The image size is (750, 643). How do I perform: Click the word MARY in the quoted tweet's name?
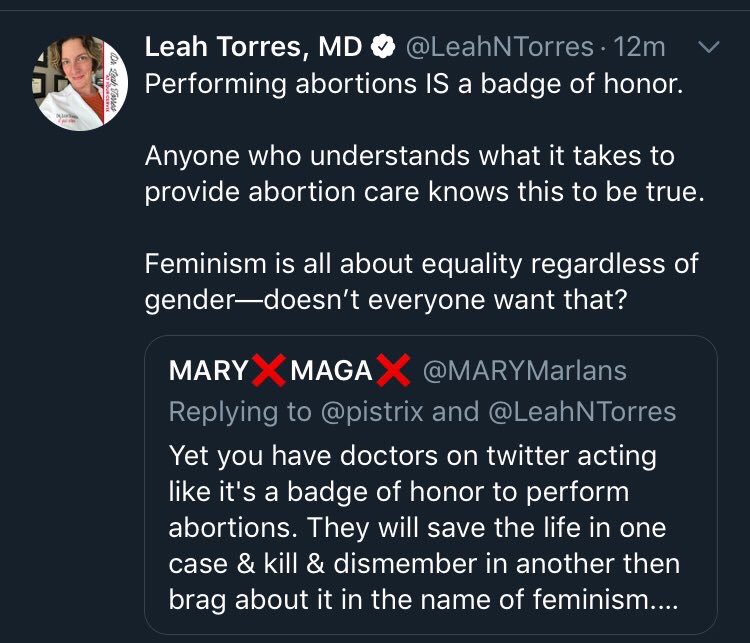click(x=208, y=371)
